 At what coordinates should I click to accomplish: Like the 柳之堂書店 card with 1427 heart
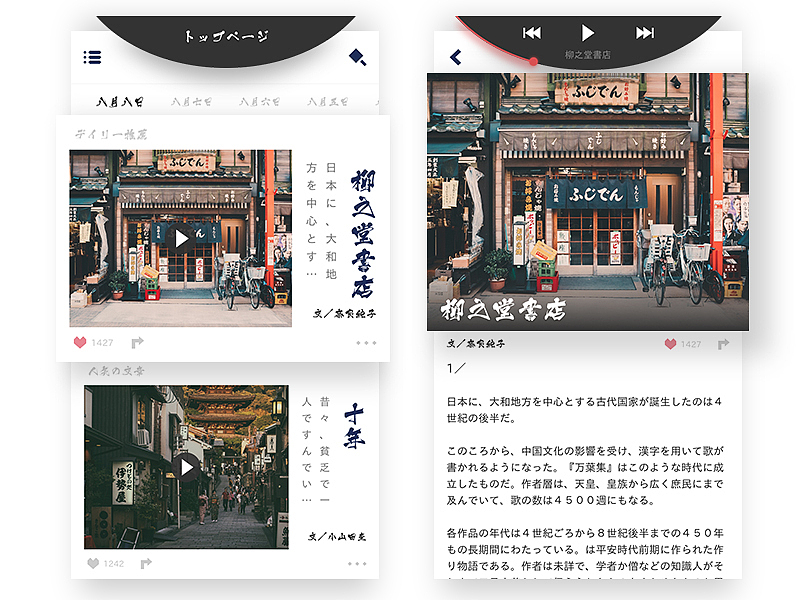coord(80,342)
